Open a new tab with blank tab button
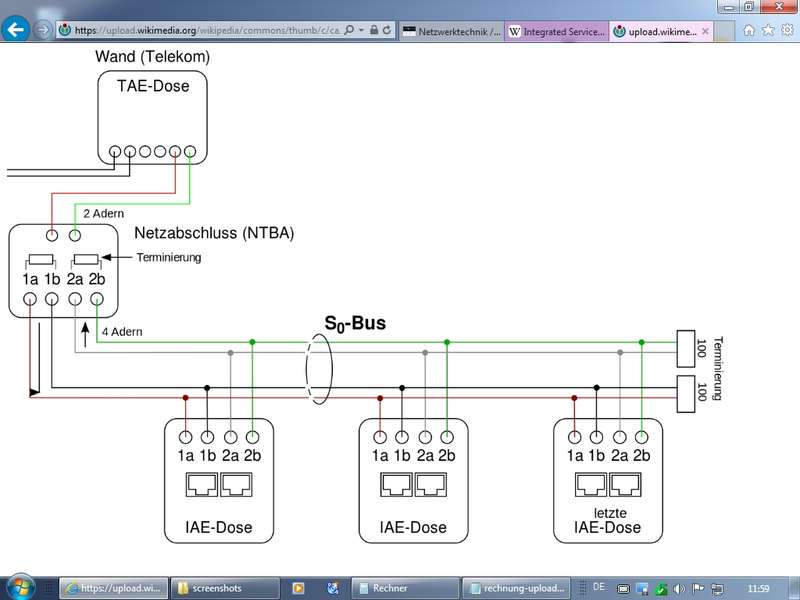The width and height of the screenshot is (800, 600). (x=724, y=31)
